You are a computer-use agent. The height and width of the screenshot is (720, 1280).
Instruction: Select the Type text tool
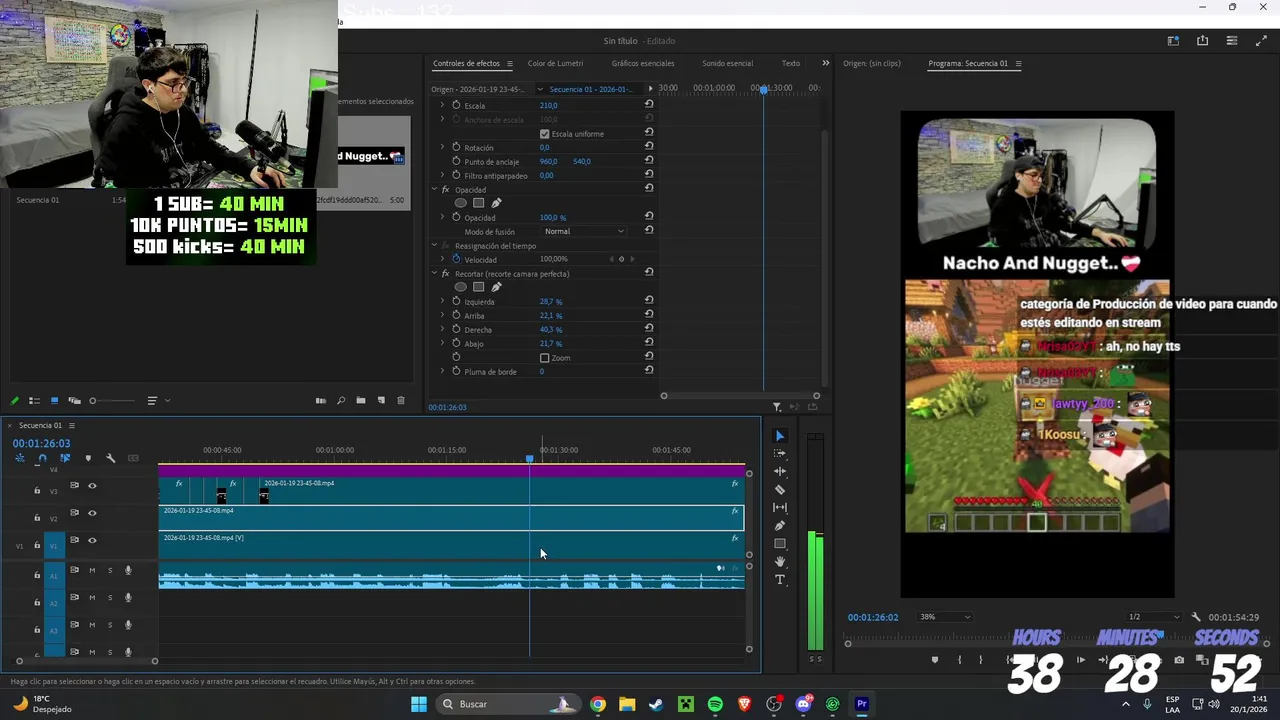pos(780,580)
